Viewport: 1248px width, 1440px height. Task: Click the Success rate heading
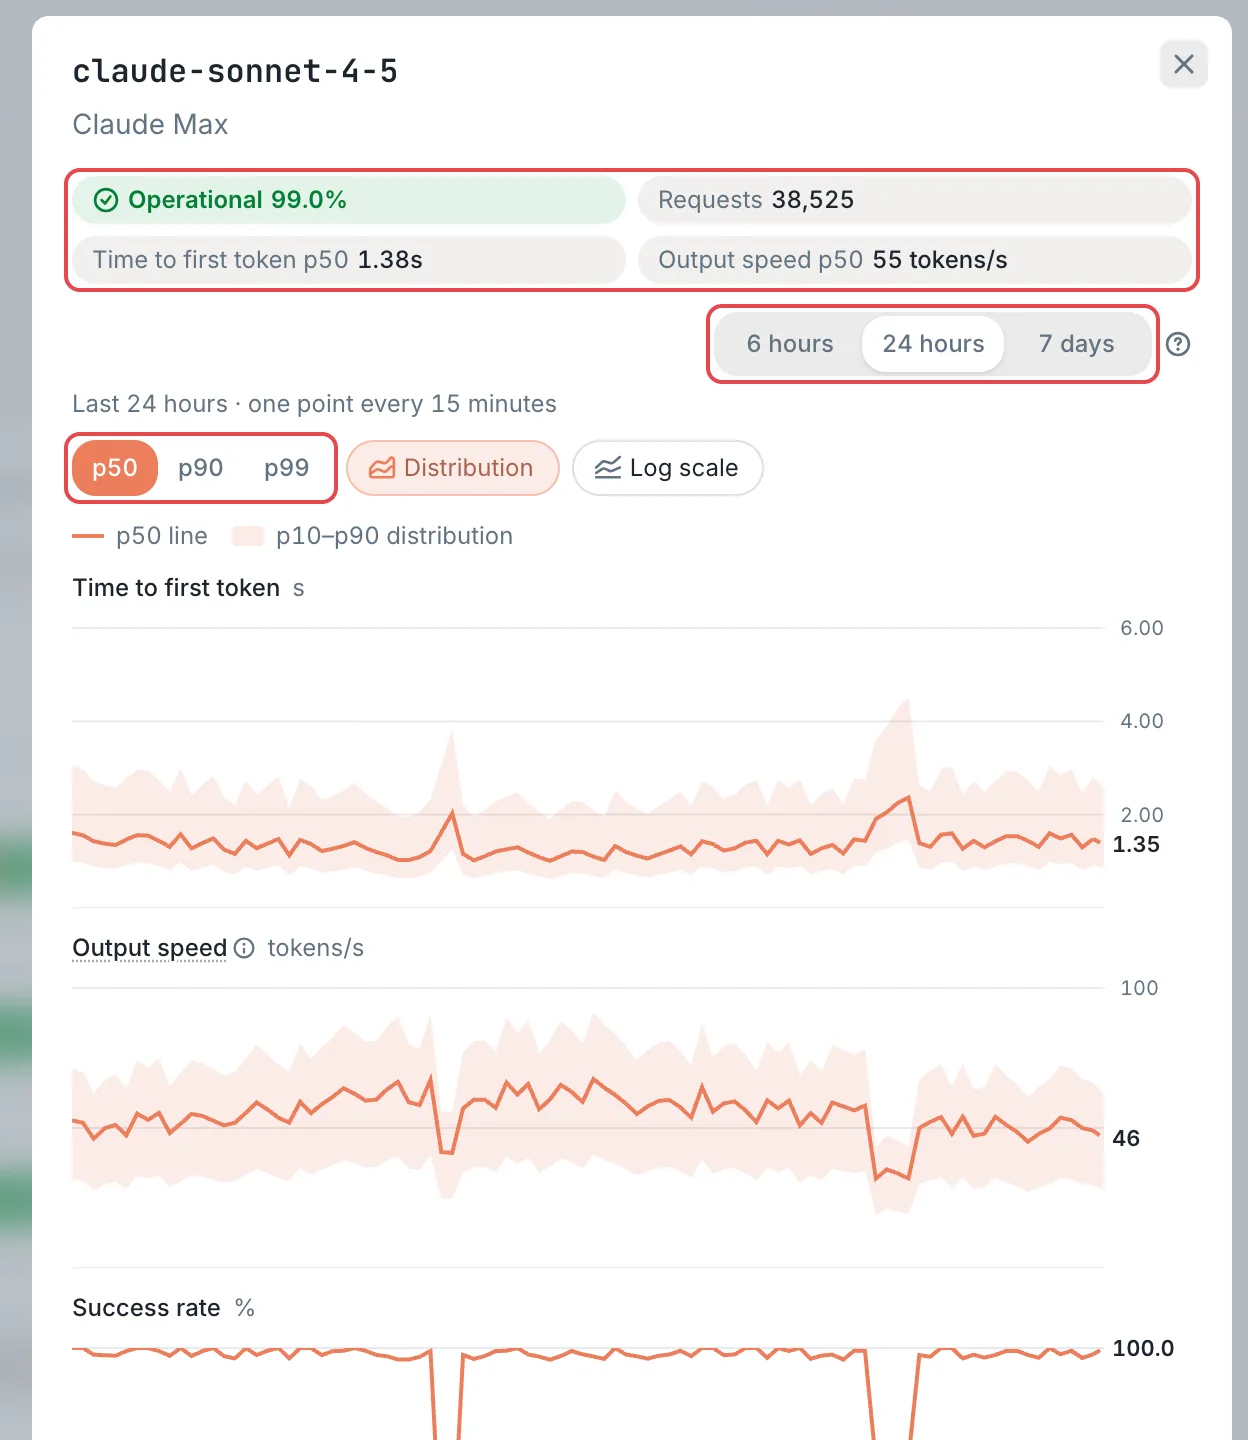coord(146,1308)
